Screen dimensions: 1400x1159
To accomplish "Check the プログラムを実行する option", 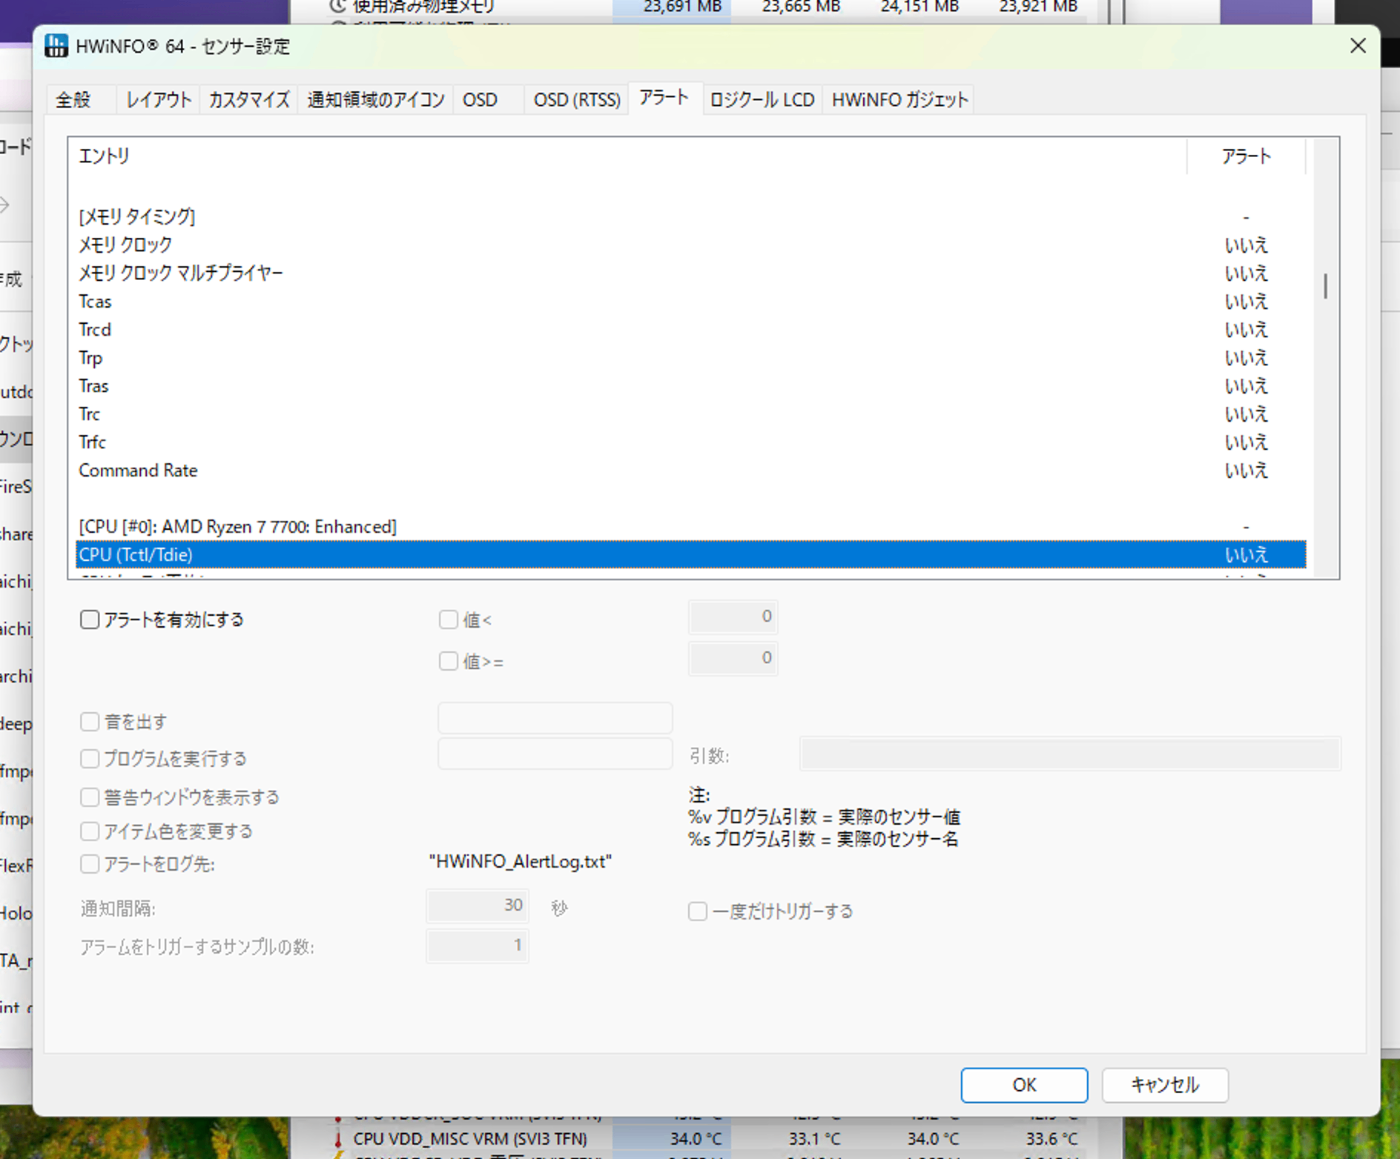I will coord(90,758).
